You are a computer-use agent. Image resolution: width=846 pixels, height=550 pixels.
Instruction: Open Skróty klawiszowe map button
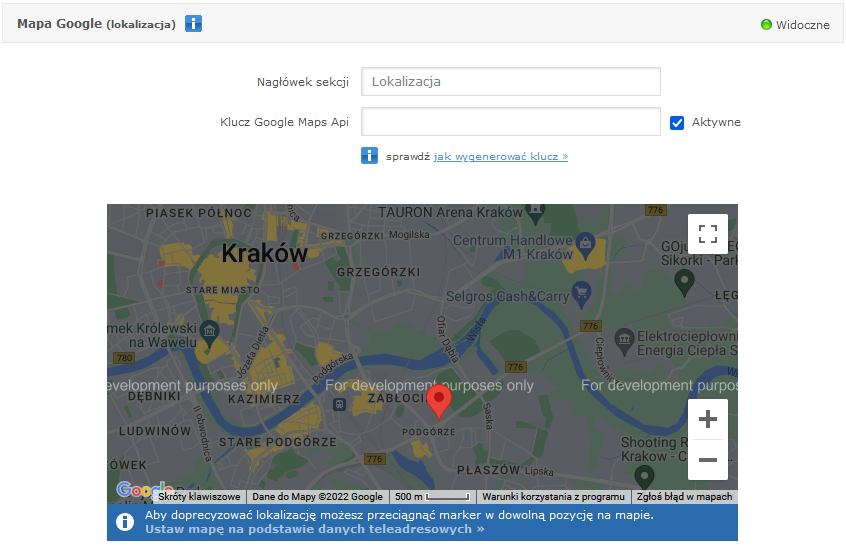[x=199, y=497]
